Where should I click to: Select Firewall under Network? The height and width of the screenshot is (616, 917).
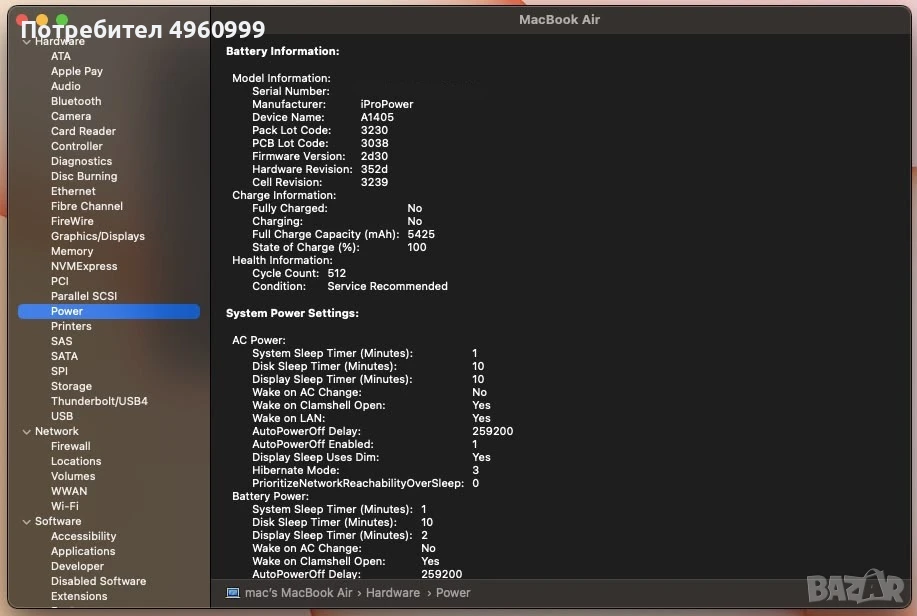click(71, 446)
